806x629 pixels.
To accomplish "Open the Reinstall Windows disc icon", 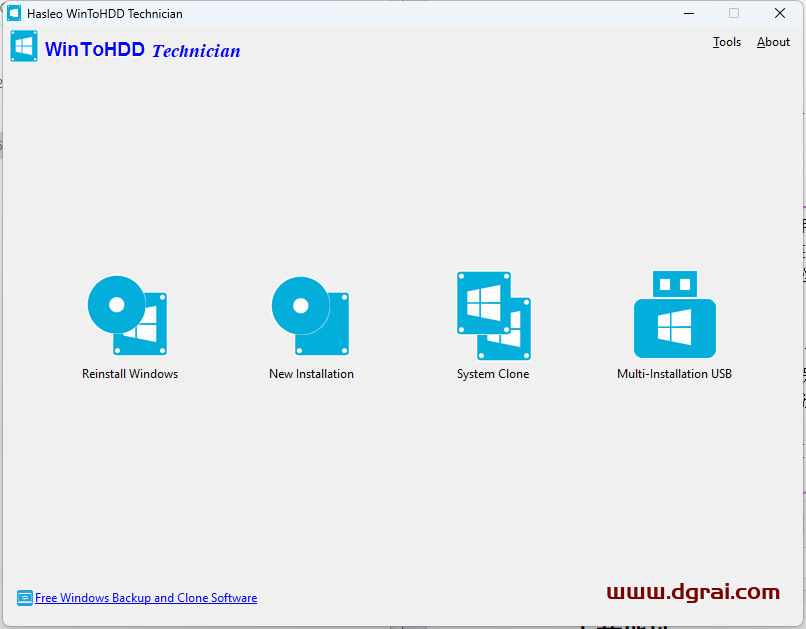I will [127, 316].
